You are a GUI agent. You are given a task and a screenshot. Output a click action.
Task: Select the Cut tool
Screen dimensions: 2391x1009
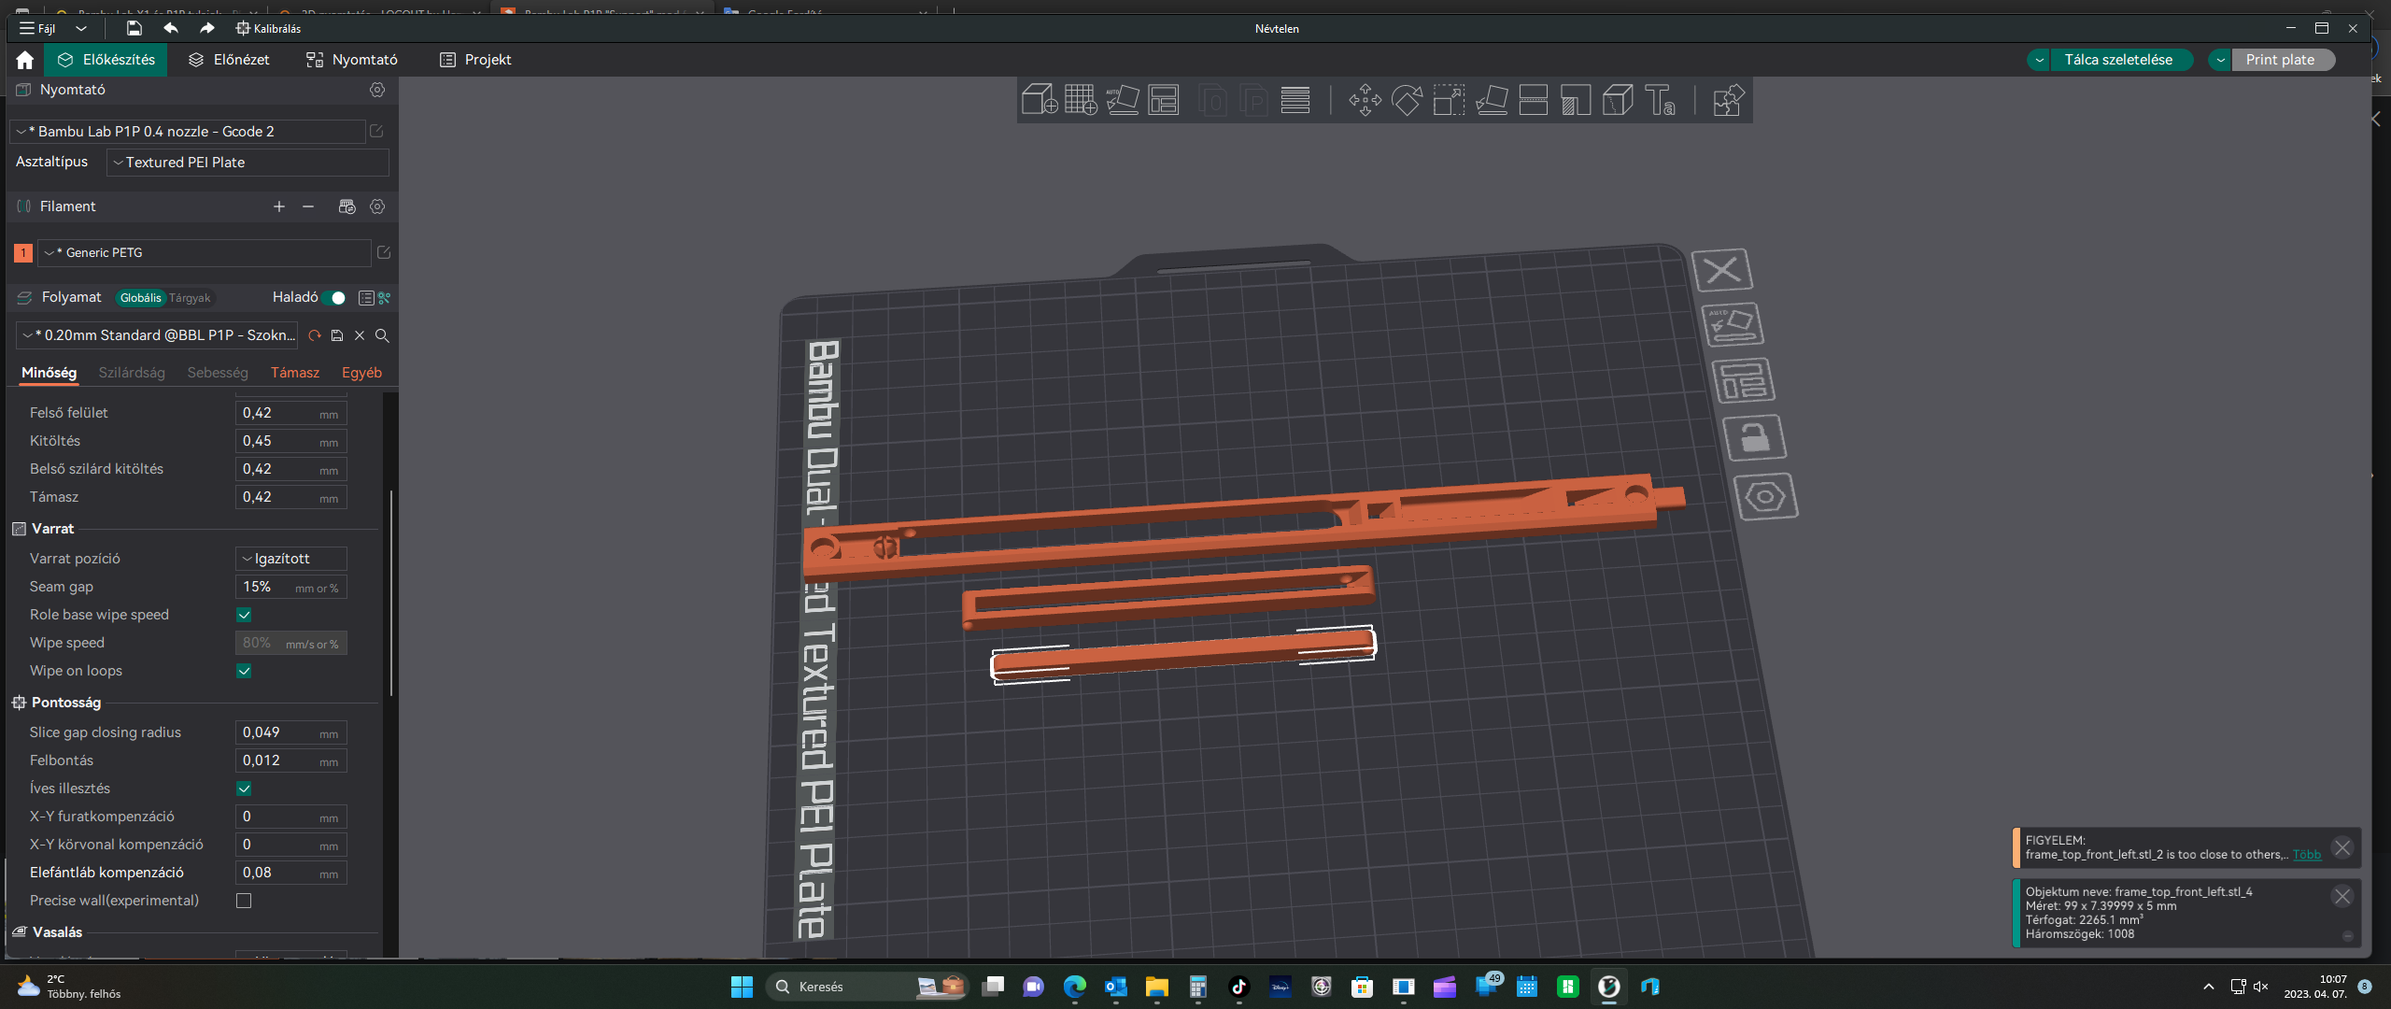[1533, 100]
